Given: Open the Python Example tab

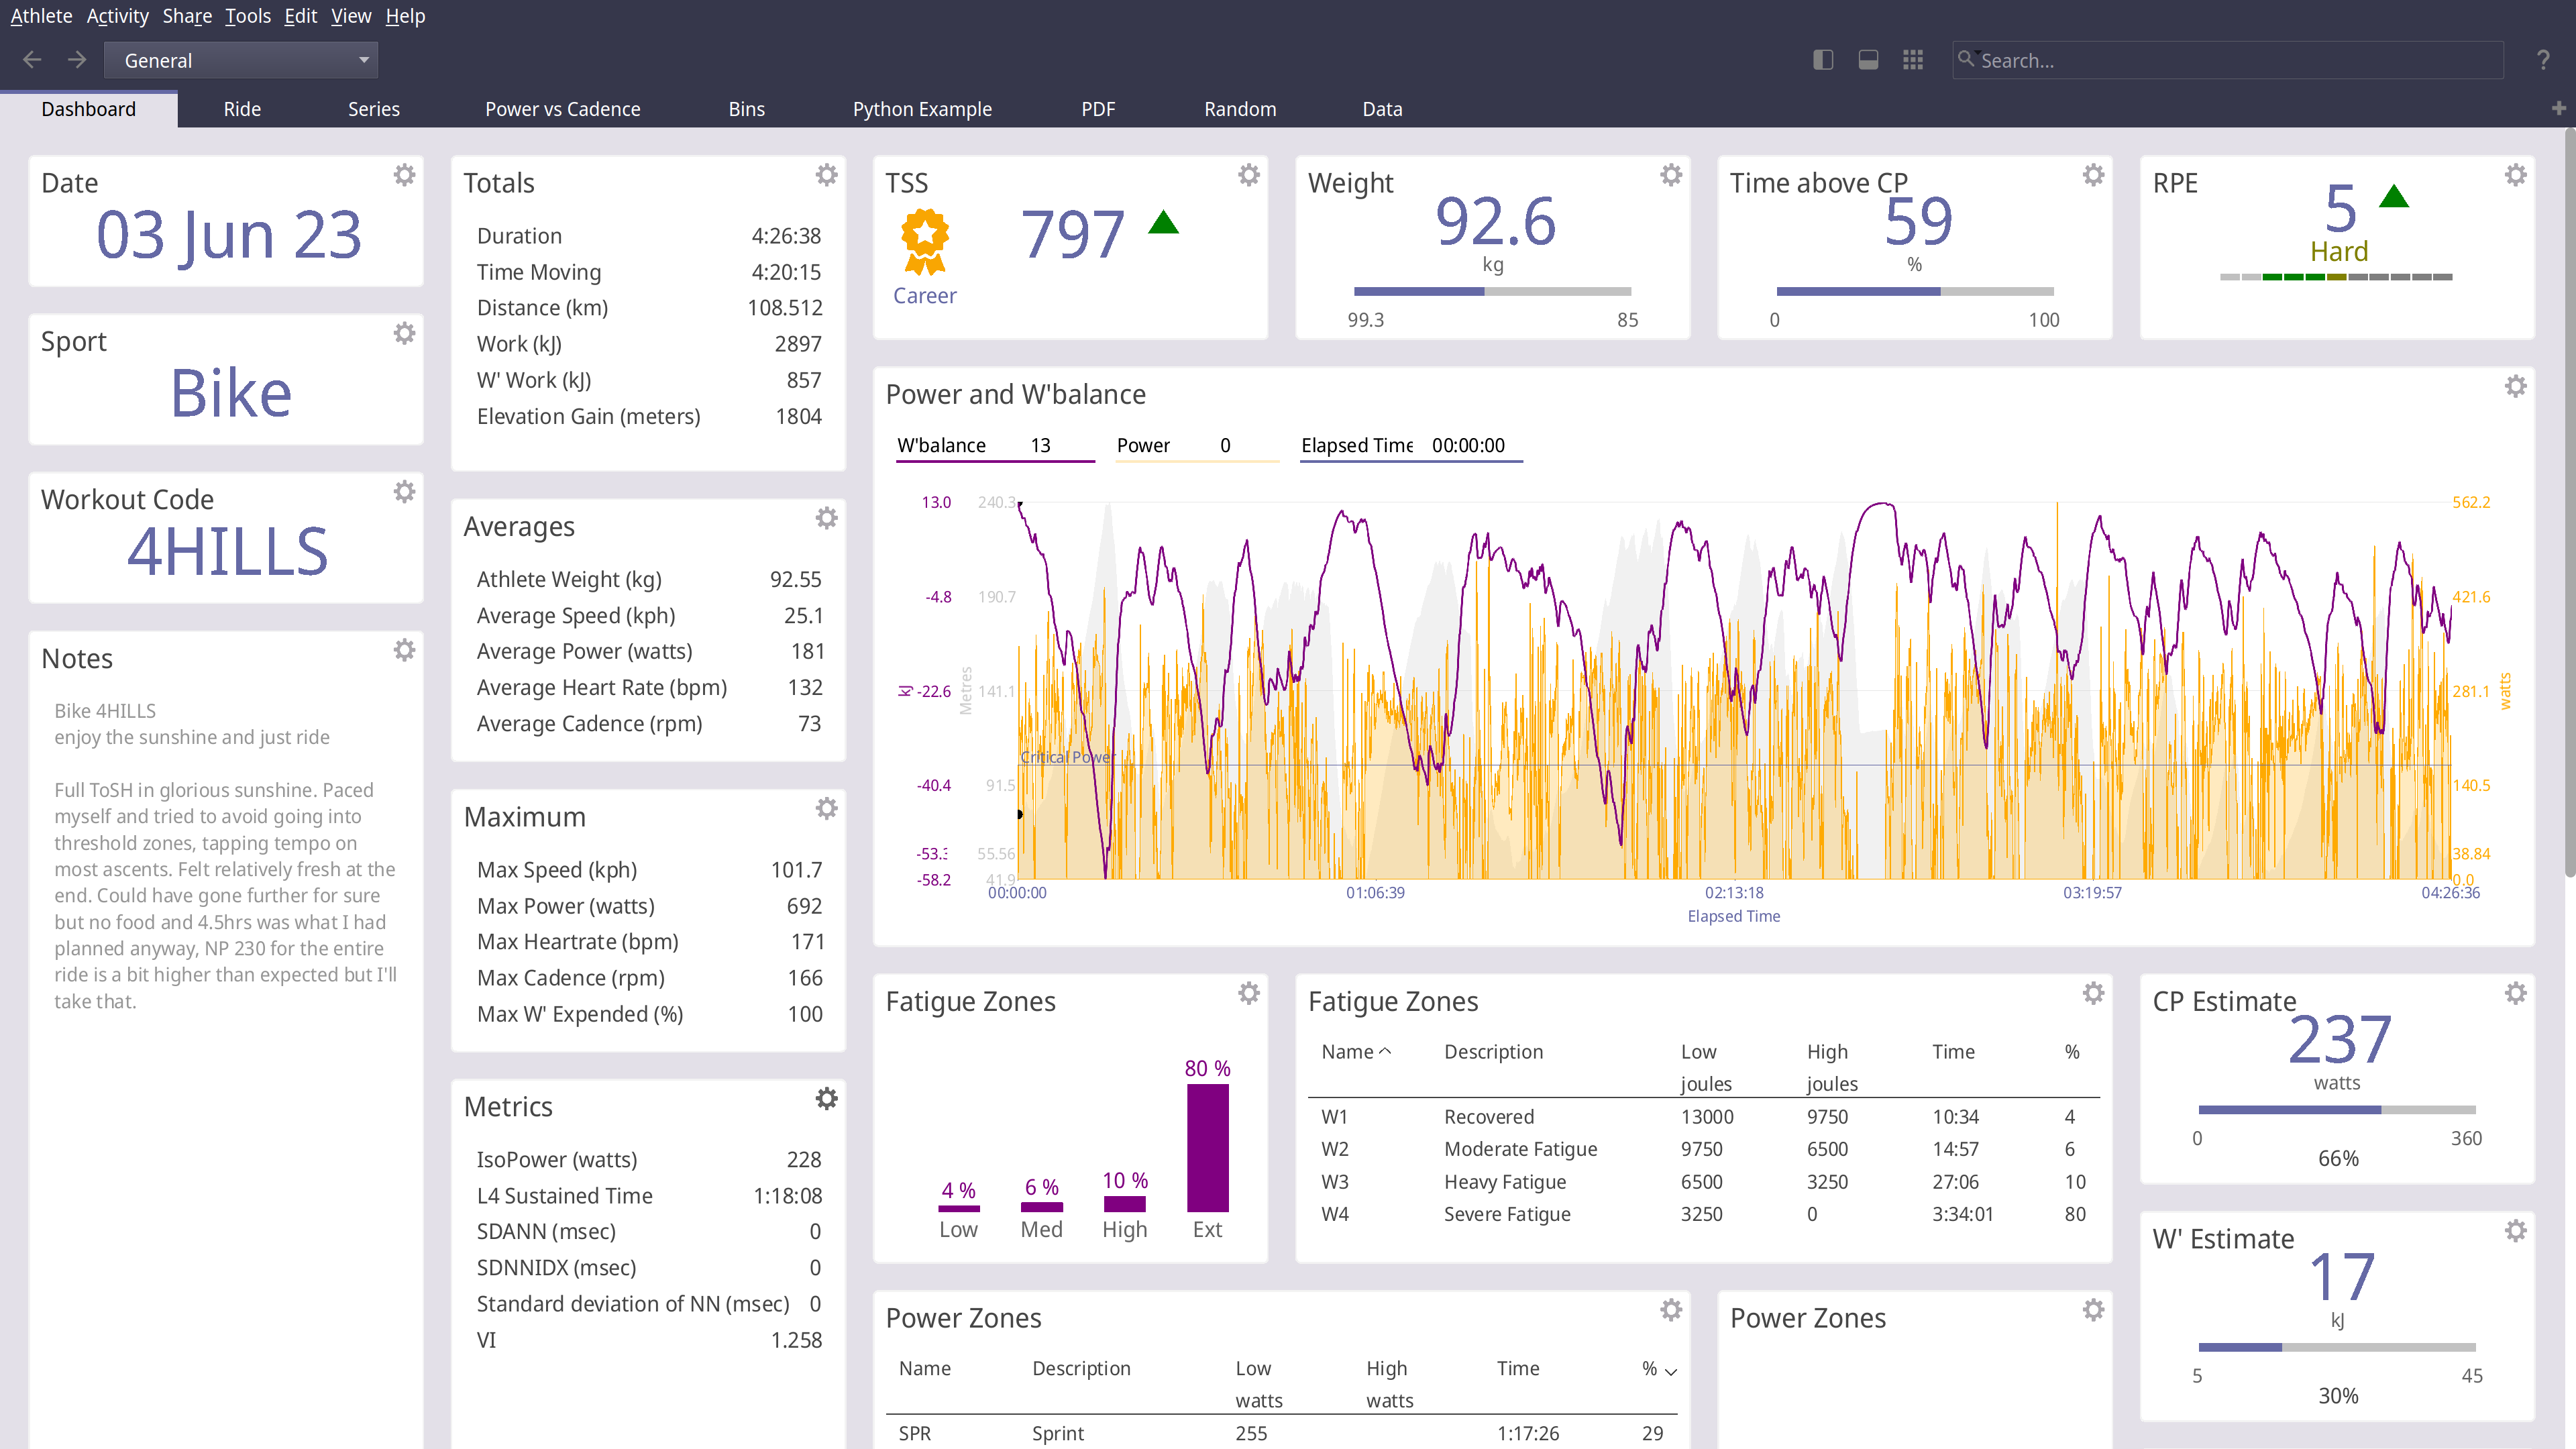Looking at the screenshot, I should [921, 109].
